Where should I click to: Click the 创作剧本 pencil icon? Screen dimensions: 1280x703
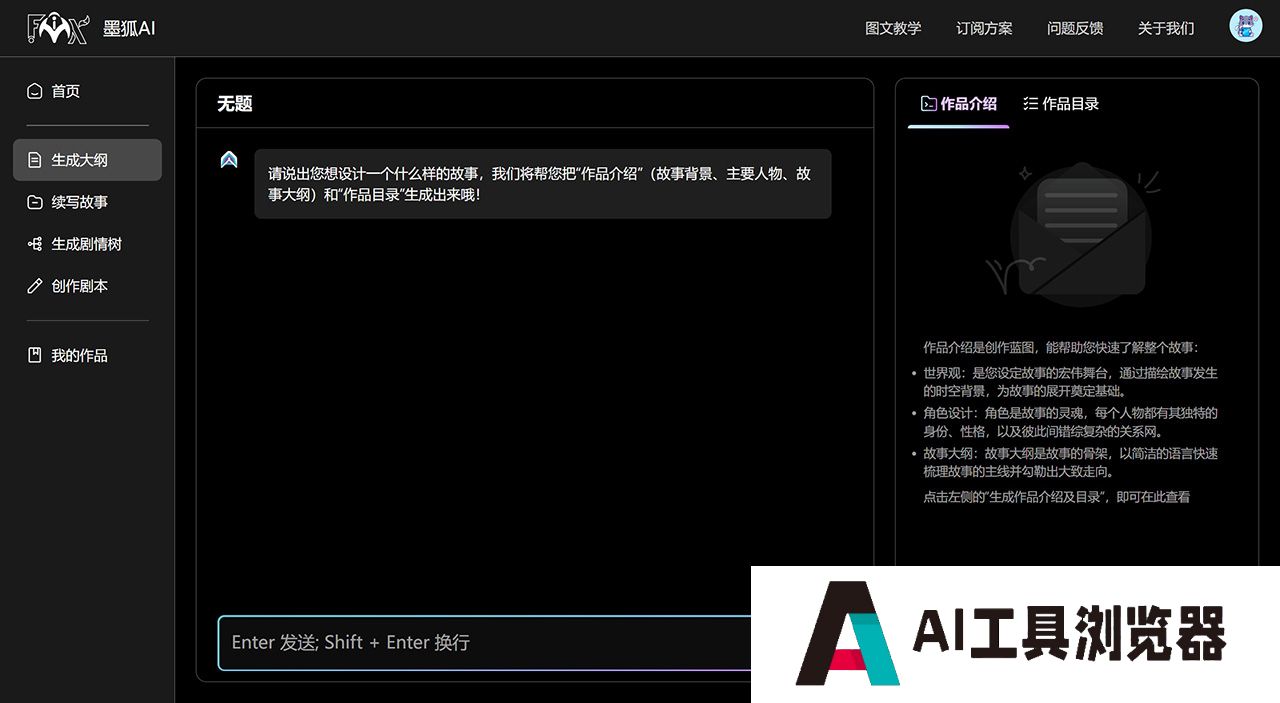click(x=34, y=286)
